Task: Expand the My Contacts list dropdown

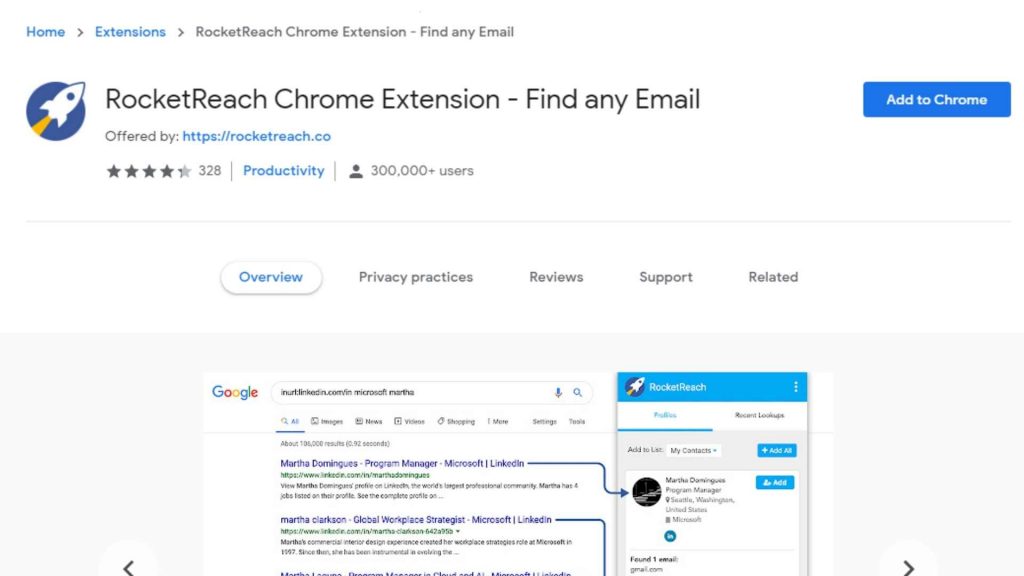Action: tap(694, 451)
